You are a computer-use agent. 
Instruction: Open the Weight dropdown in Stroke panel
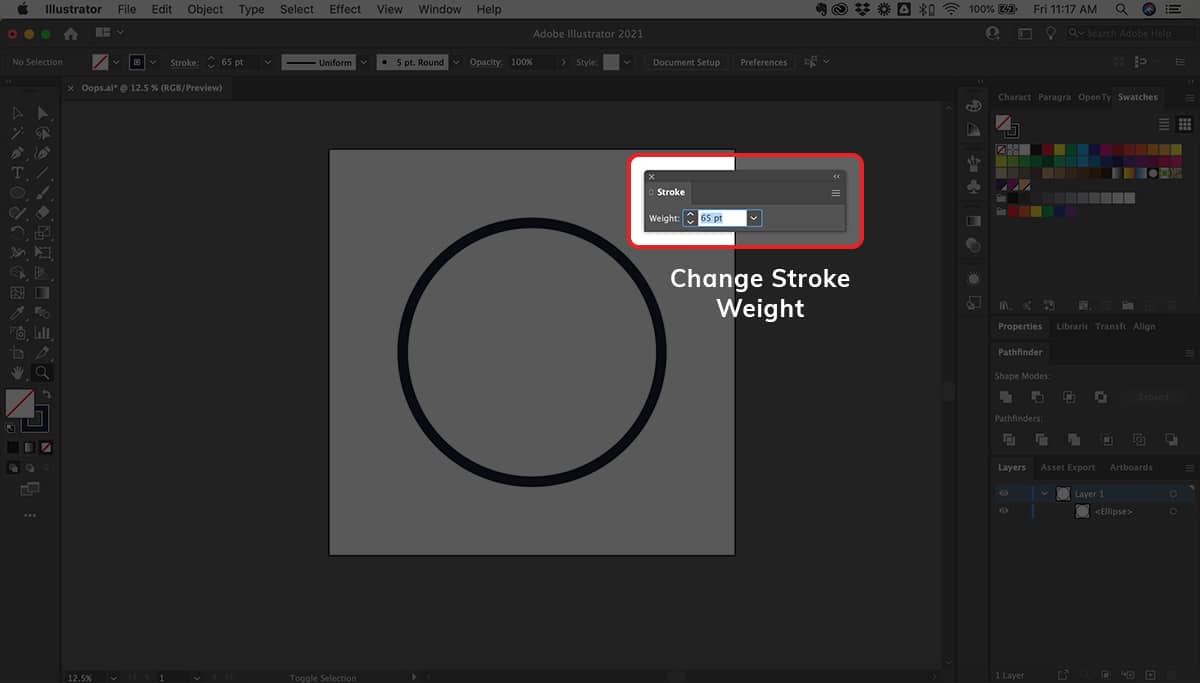(754, 218)
